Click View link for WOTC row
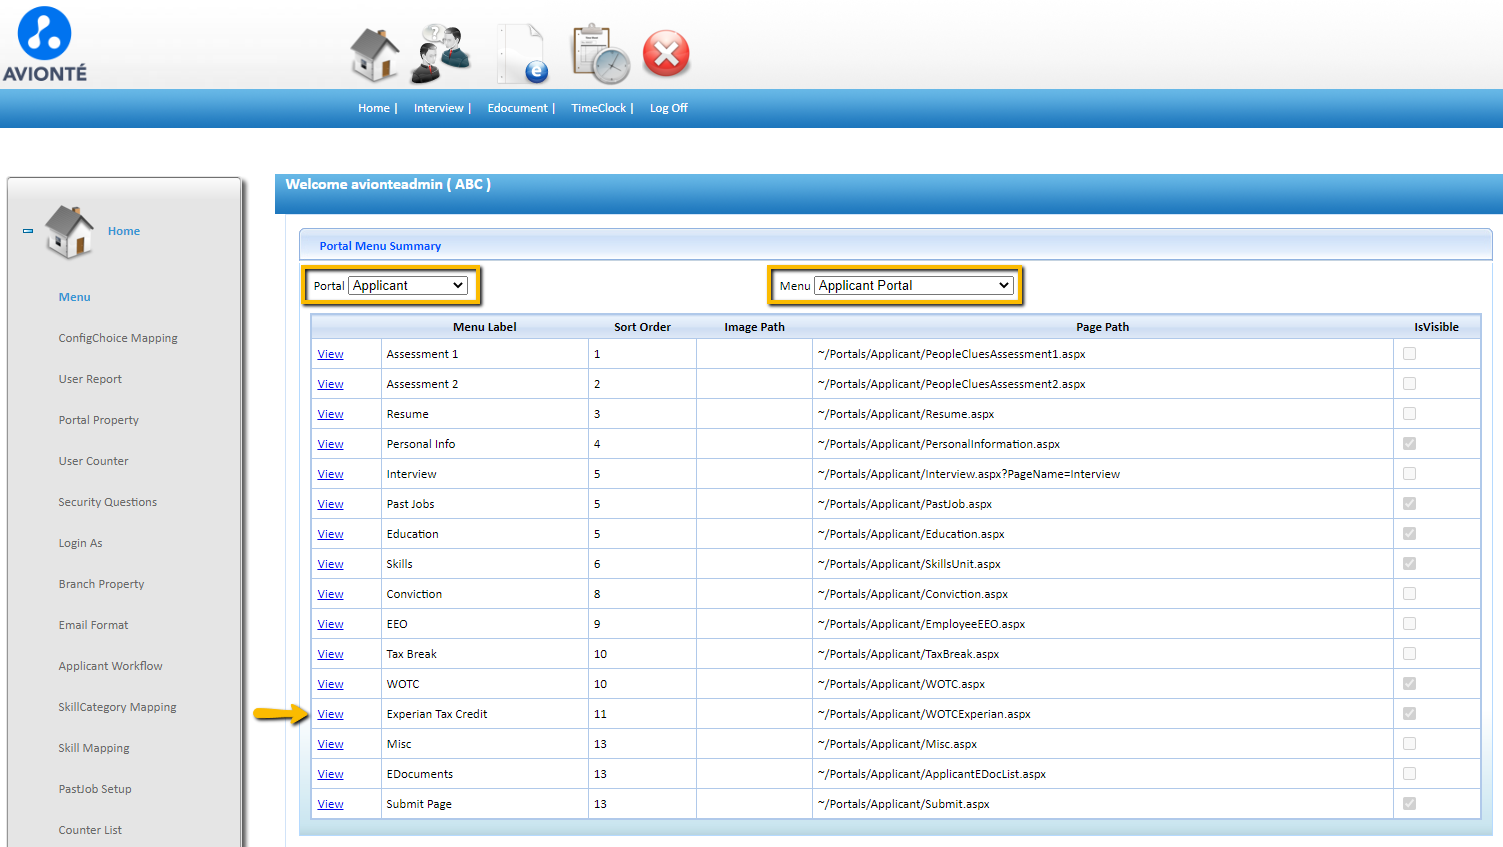 coord(330,684)
